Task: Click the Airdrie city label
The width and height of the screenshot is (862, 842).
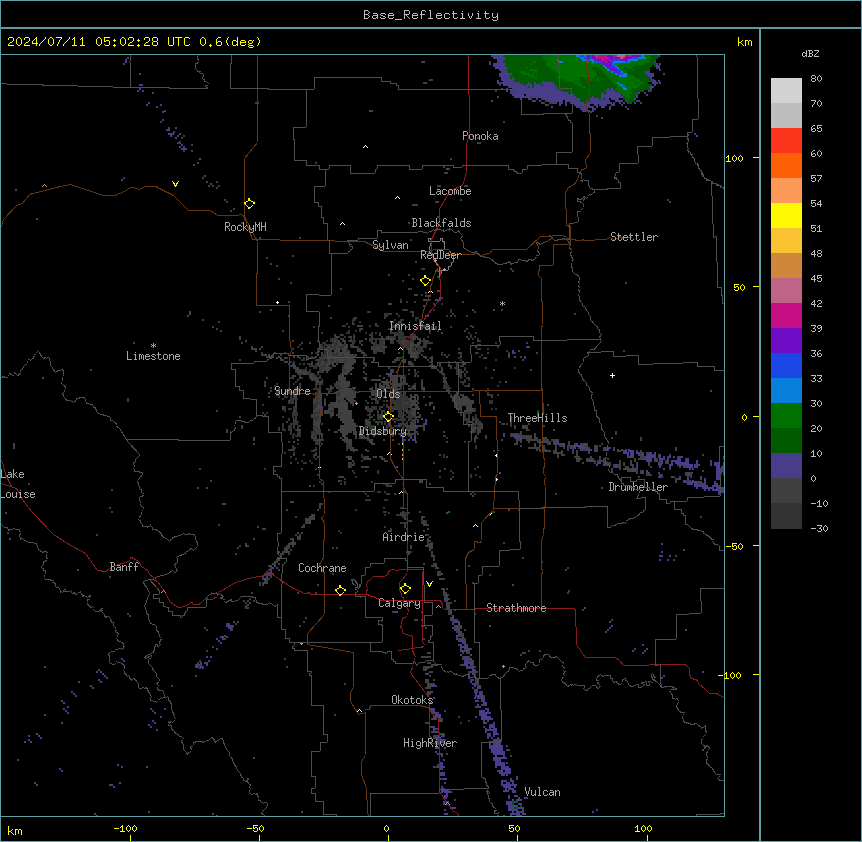Action: pyautogui.click(x=404, y=537)
